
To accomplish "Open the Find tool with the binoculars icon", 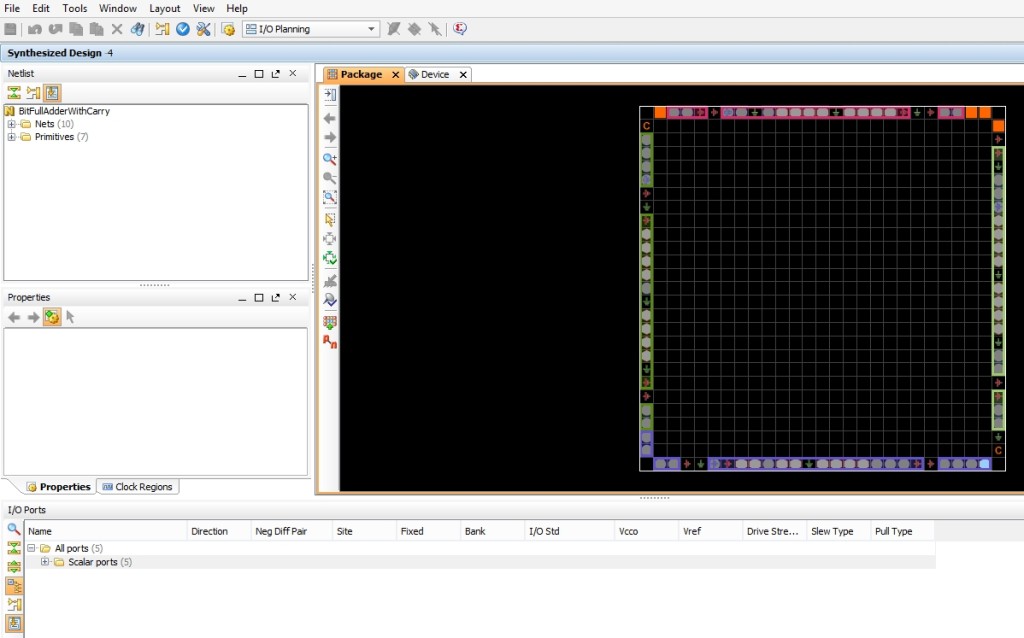I will pyautogui.click(x=139, y=29).
